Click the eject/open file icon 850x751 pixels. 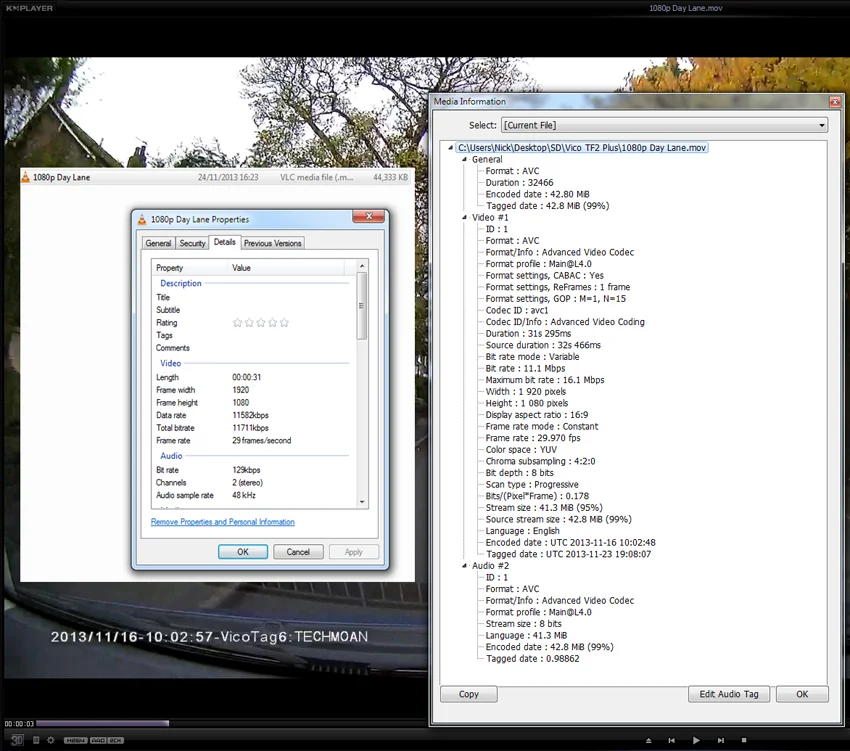tap(648, 740)
